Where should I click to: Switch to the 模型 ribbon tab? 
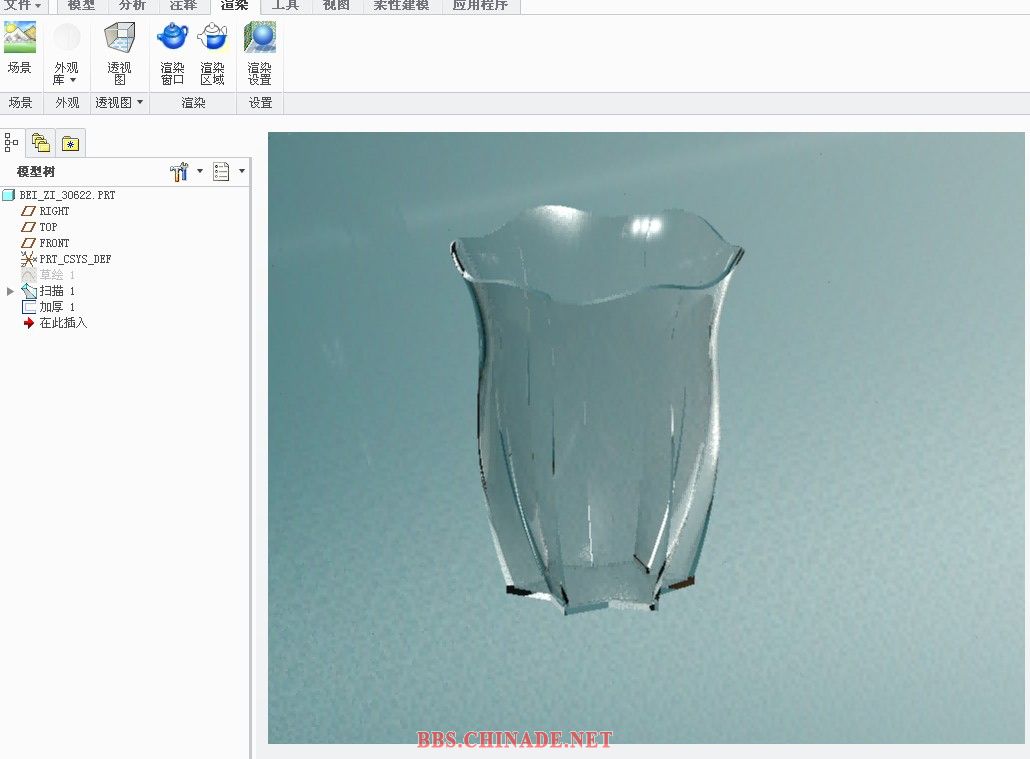click(81, 5)
